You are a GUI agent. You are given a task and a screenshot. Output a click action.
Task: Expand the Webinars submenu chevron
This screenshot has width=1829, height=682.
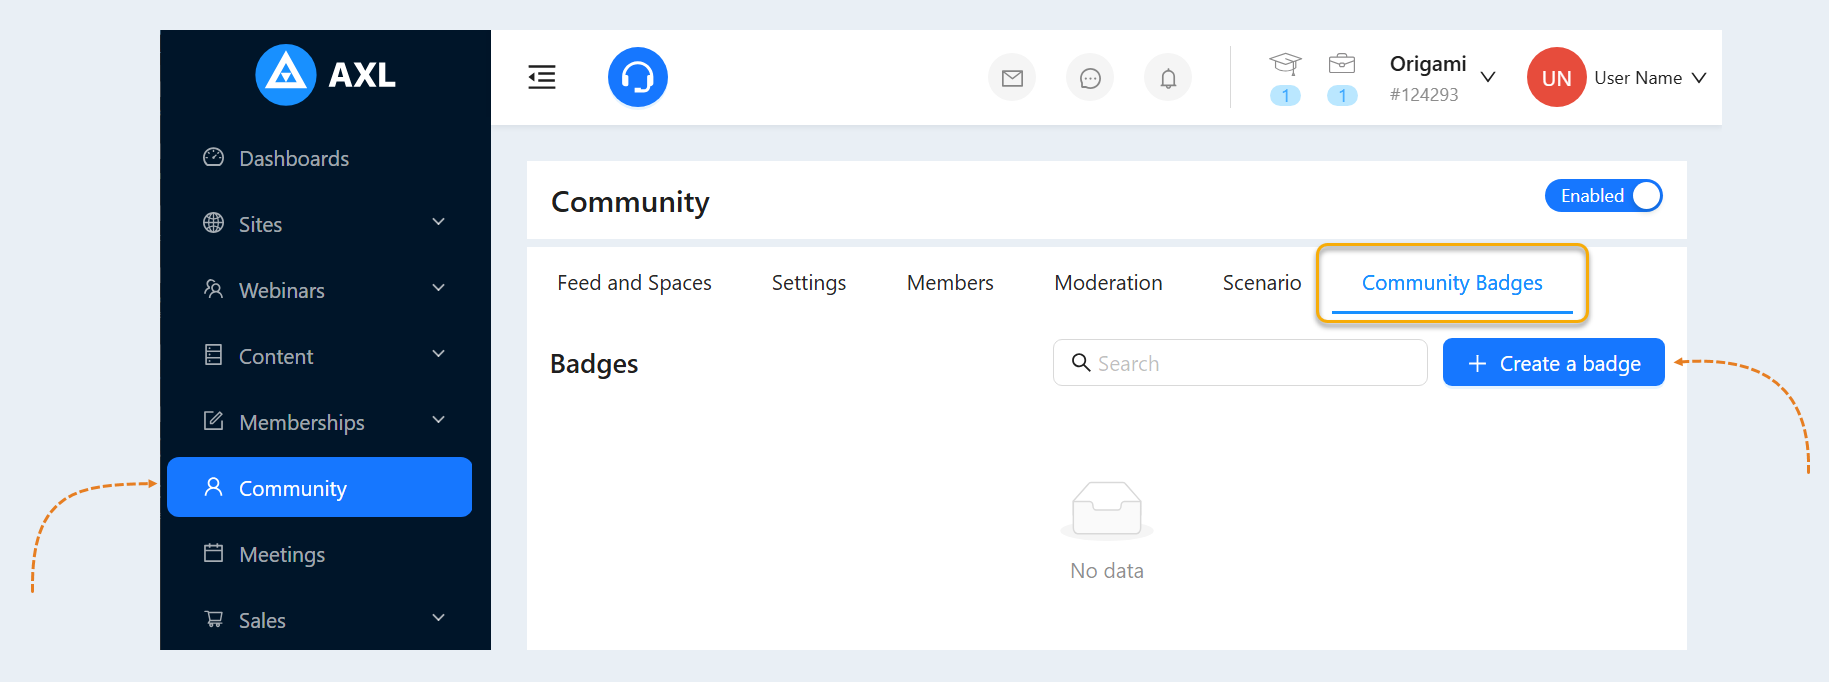coord(438,288)
